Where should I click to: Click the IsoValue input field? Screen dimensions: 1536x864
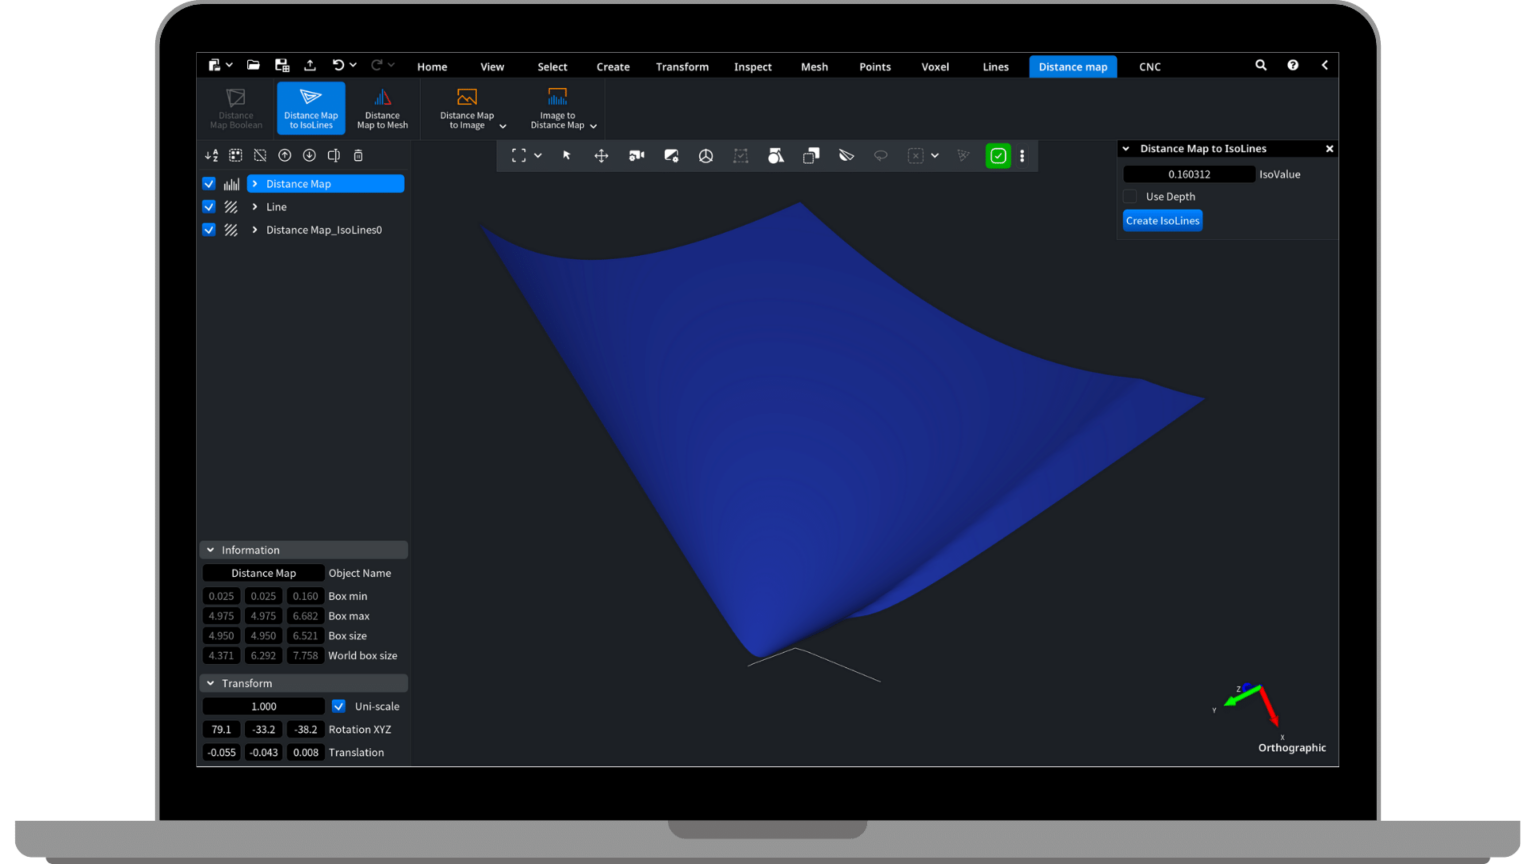click(x=1189, y=173)
